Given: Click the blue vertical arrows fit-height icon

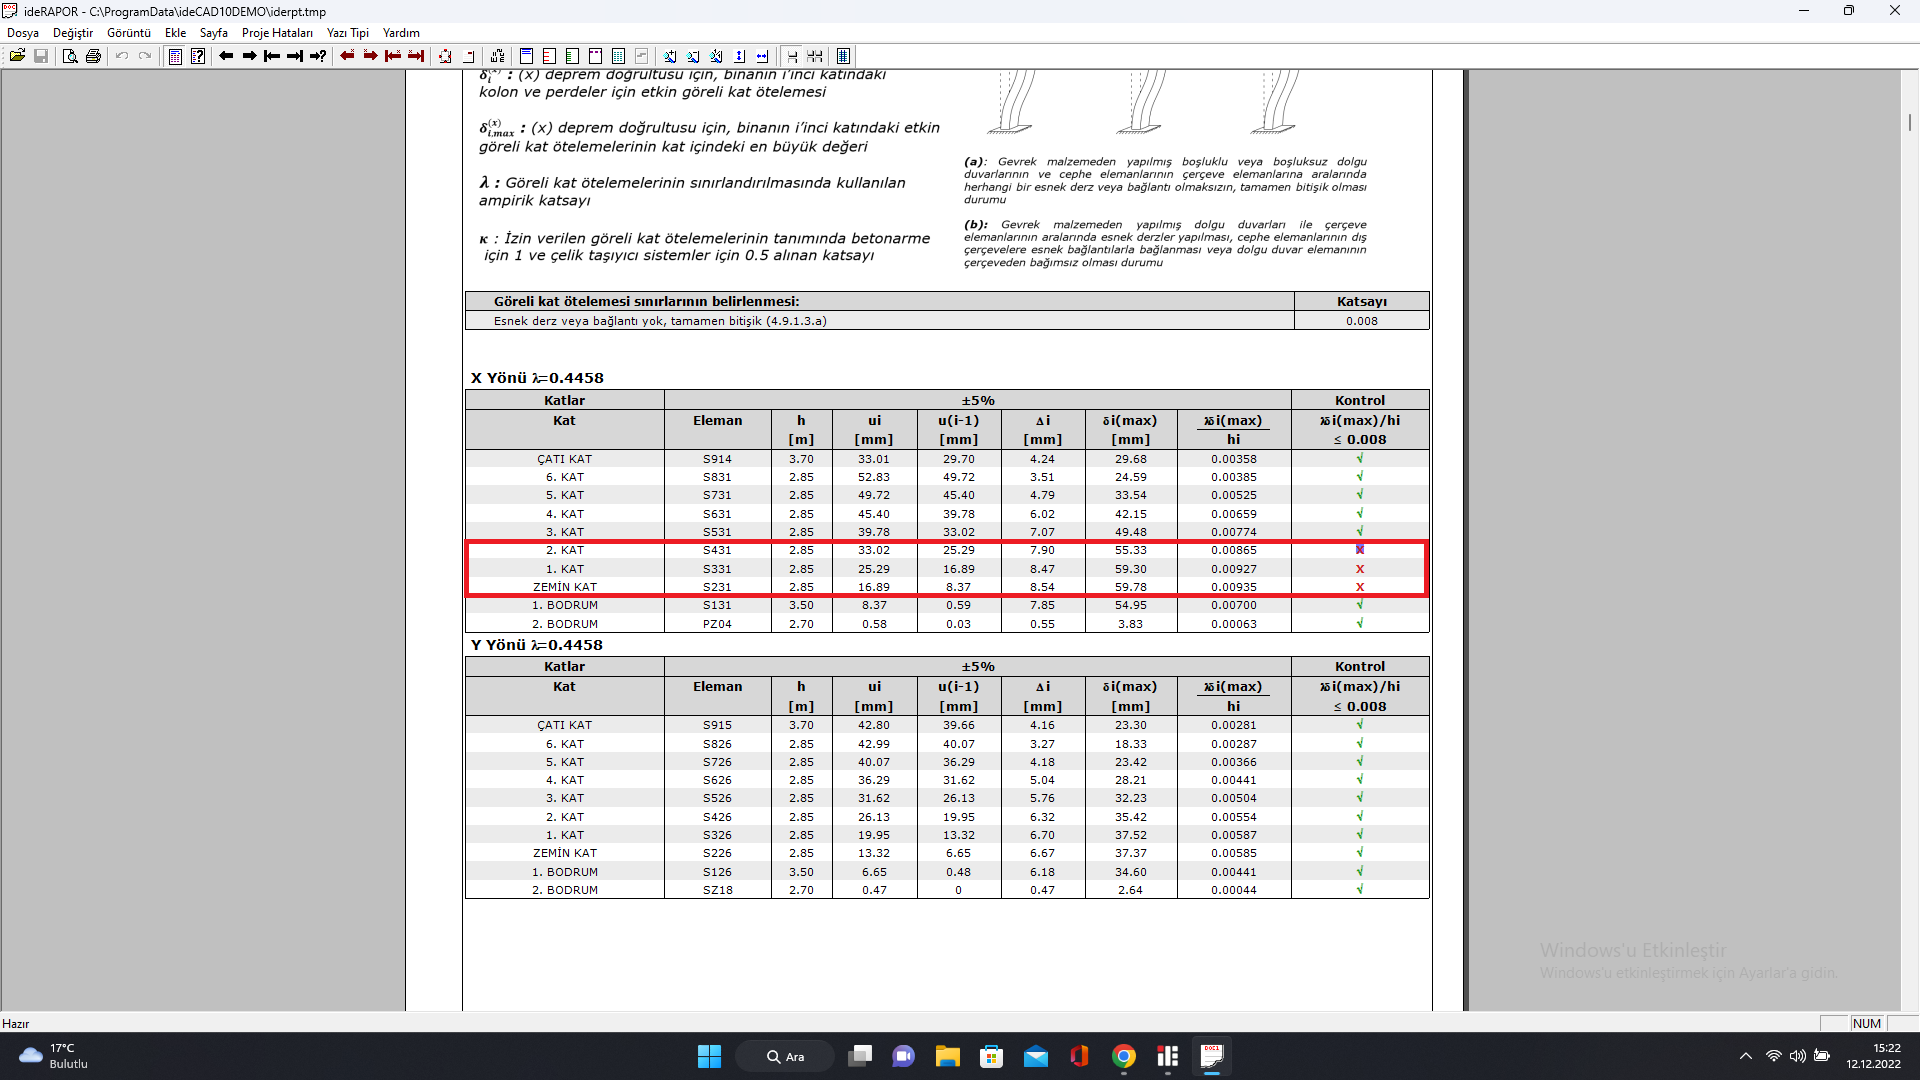Looking at the screenshot, I should pos(740,56).
